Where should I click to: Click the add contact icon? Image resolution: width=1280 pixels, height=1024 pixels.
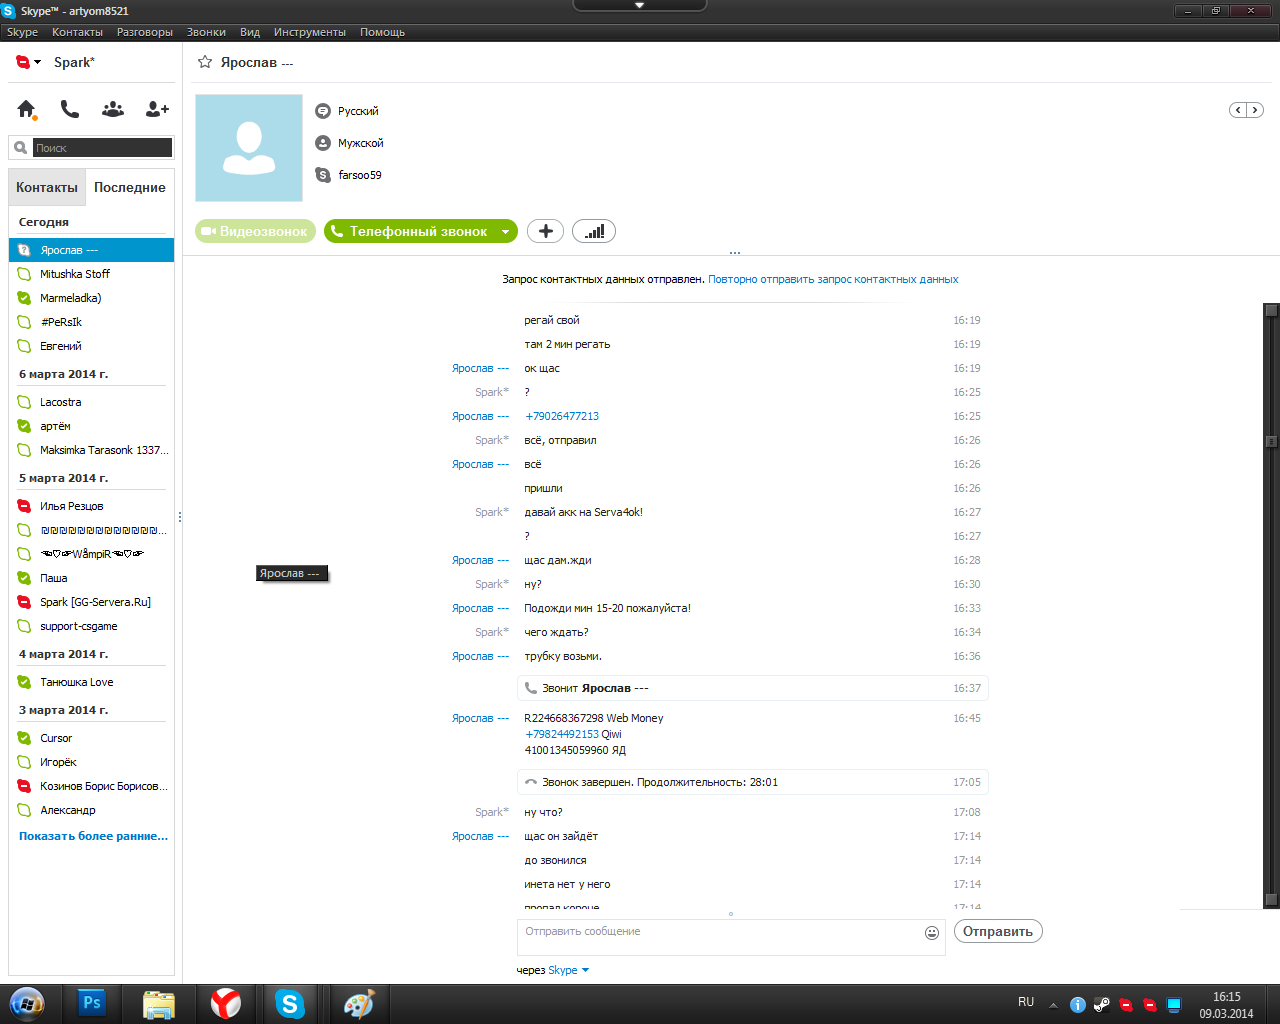click(x=157, y=109)
